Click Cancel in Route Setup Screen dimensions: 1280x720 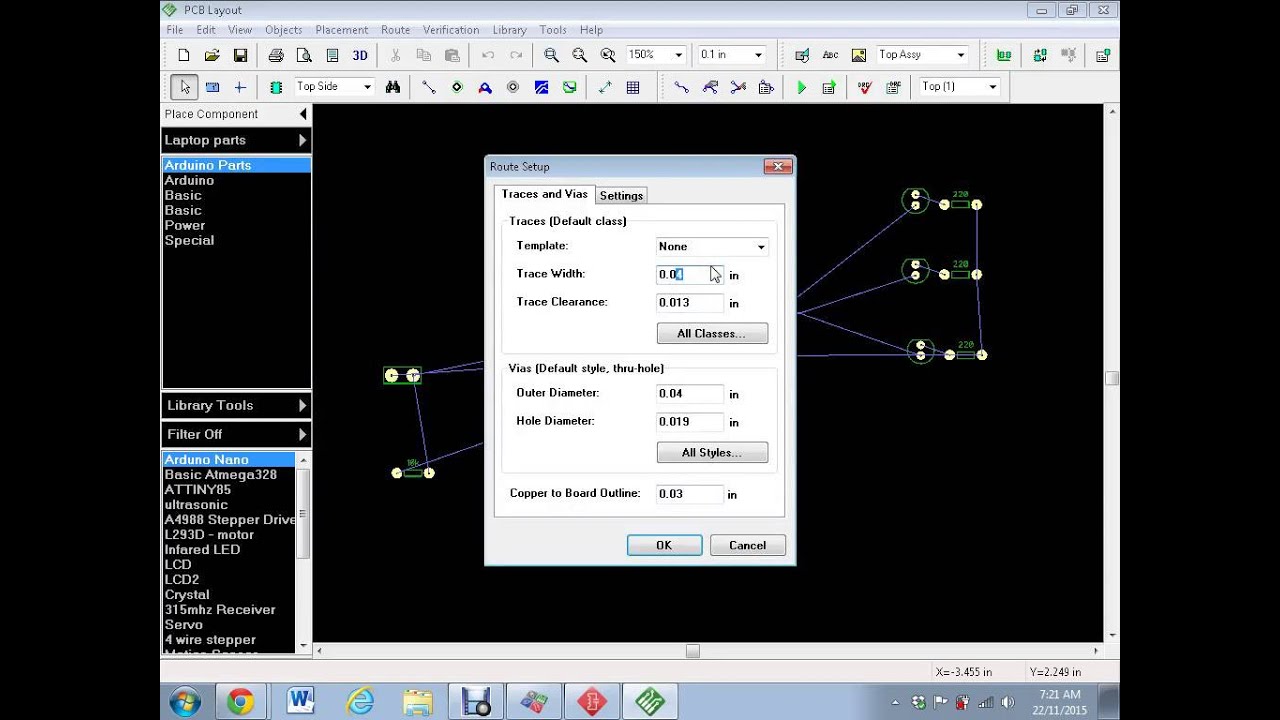tap(747, 545)
